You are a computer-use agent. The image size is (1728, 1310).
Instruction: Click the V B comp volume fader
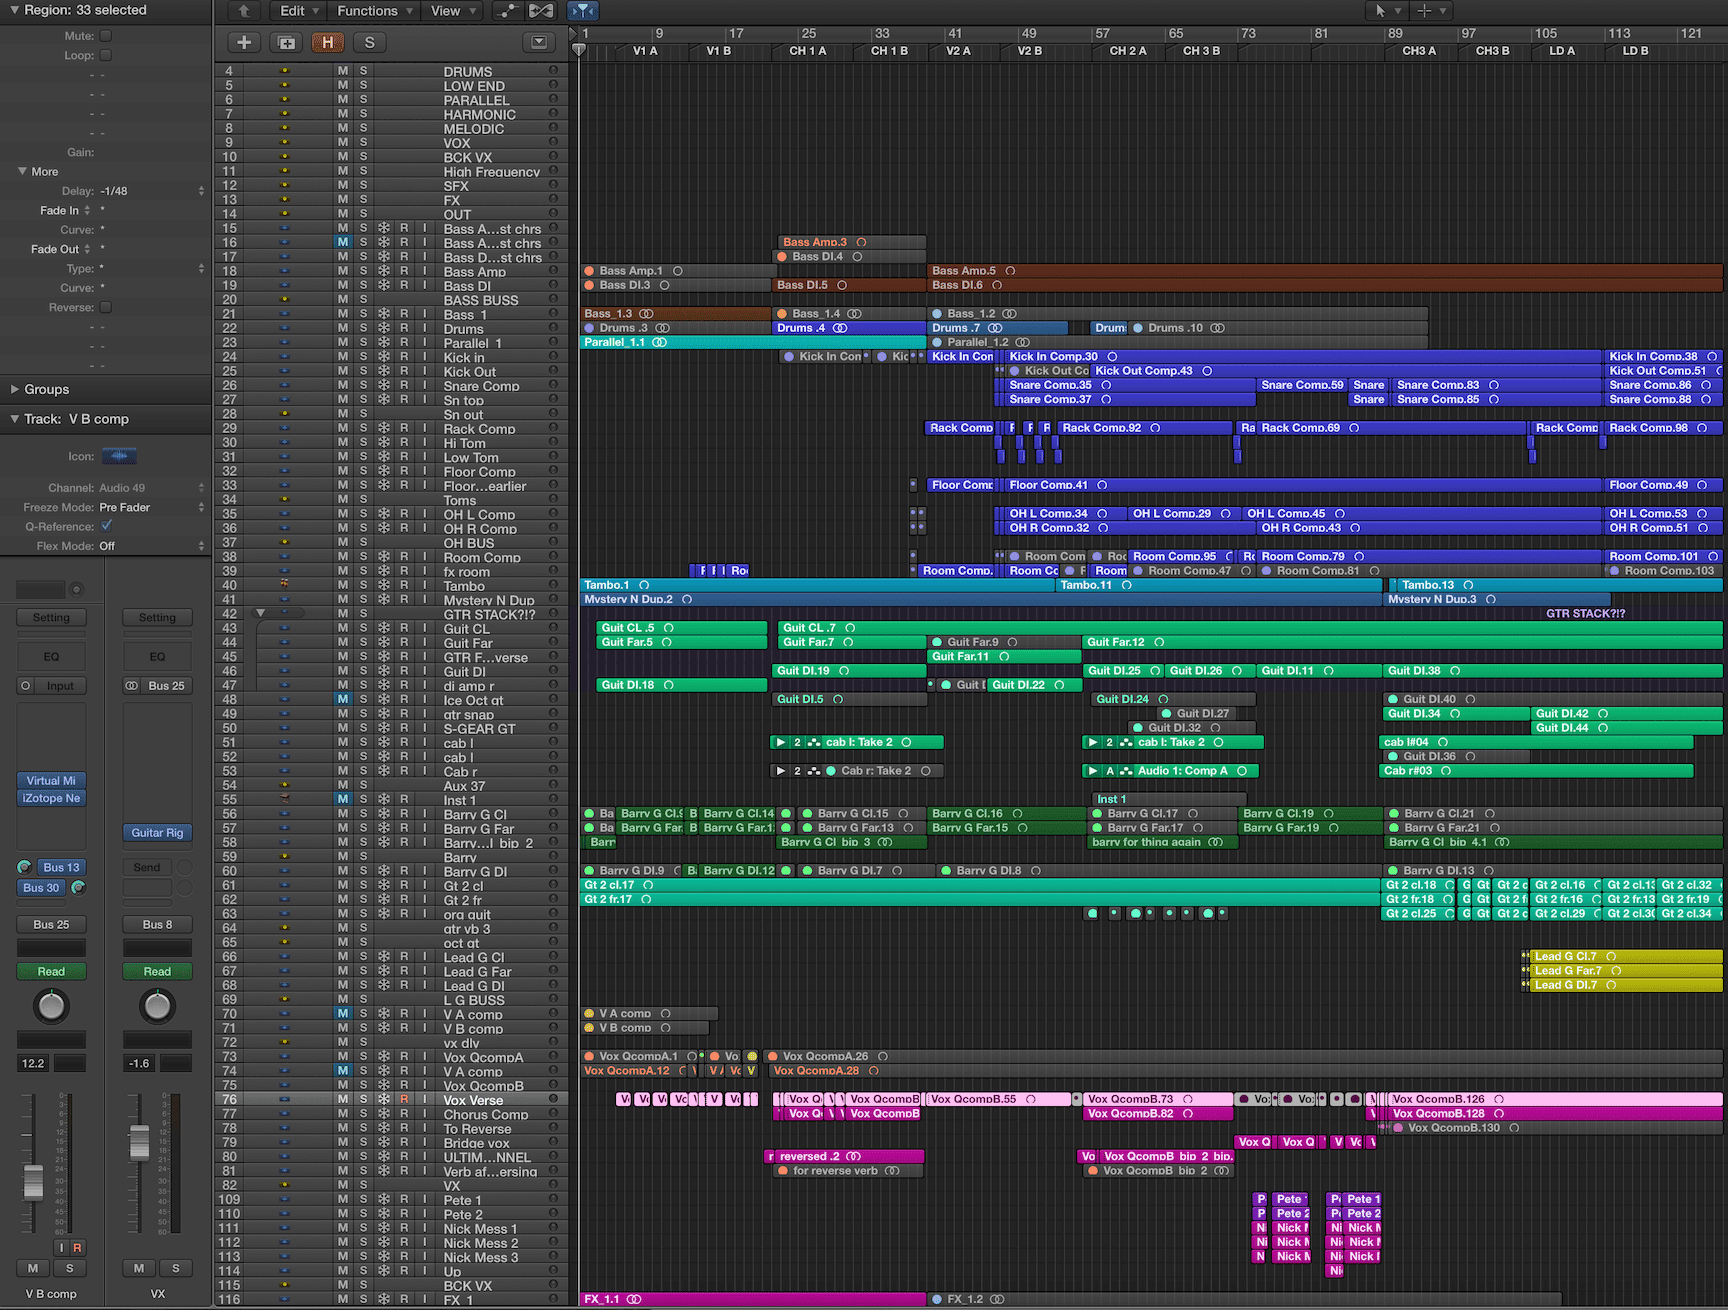pyautogui.click(x=33, y=1183)
